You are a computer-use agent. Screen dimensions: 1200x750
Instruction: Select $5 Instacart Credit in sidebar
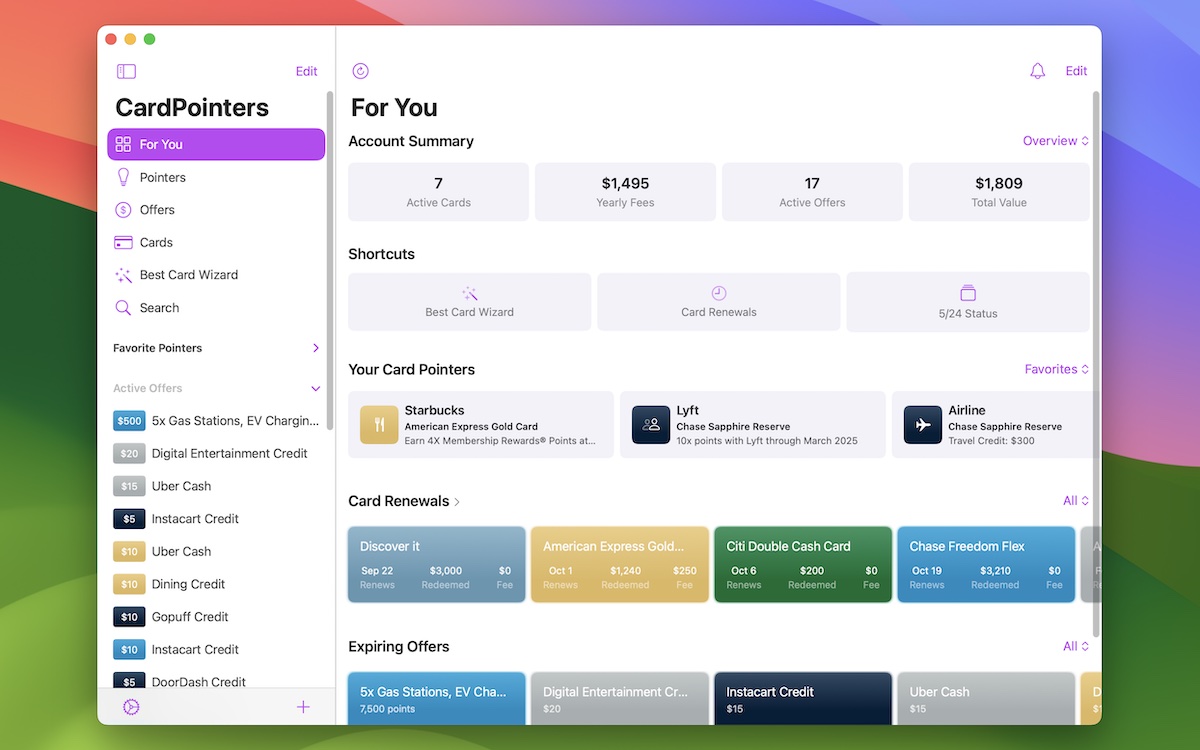coord(216,519)
